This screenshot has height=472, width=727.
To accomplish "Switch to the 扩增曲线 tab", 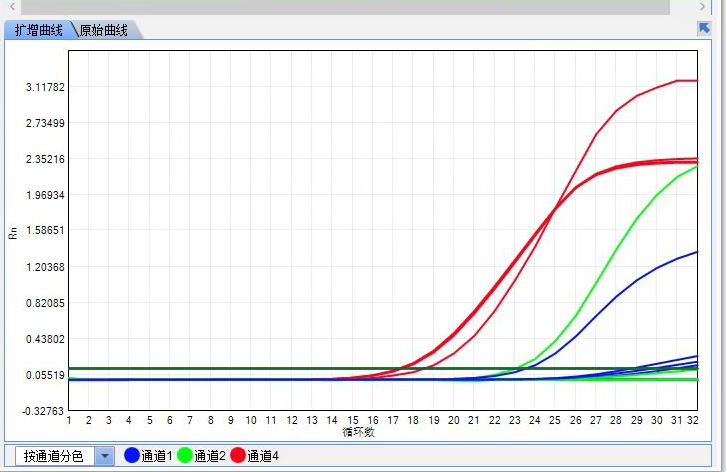I will pyautogui.click(x=38, y=31).
